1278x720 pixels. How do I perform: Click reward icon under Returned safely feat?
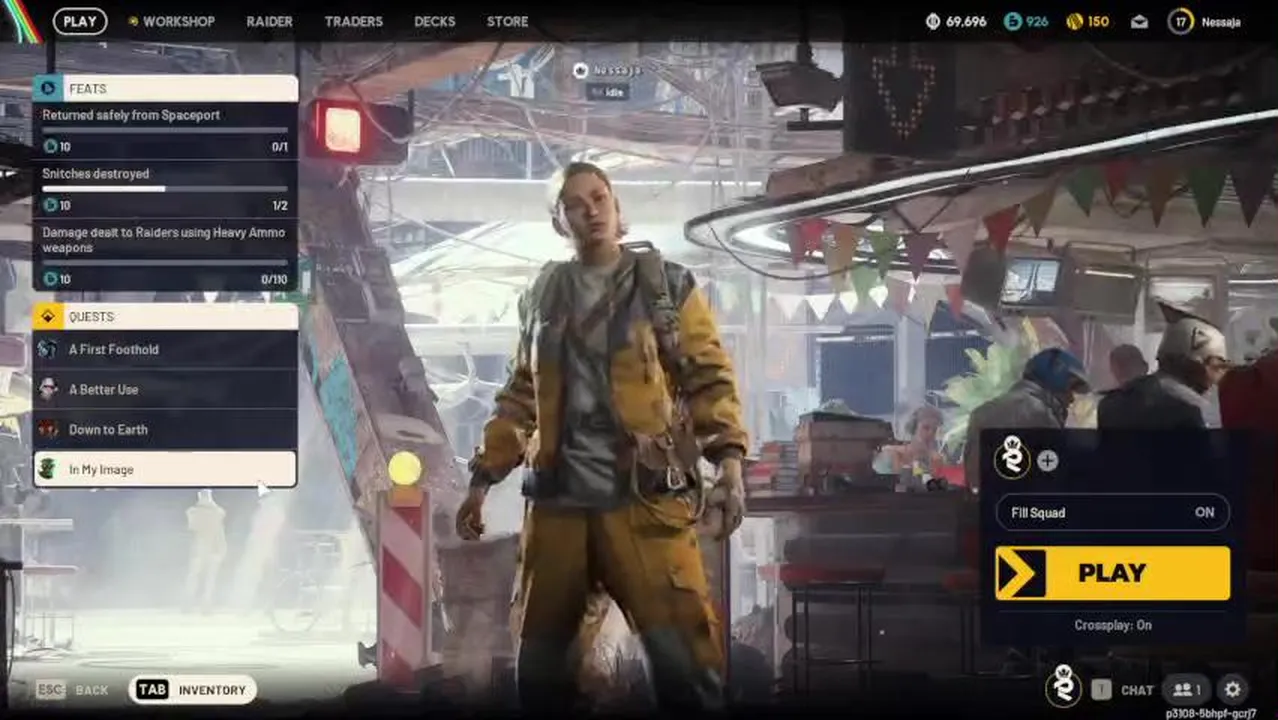50,147
